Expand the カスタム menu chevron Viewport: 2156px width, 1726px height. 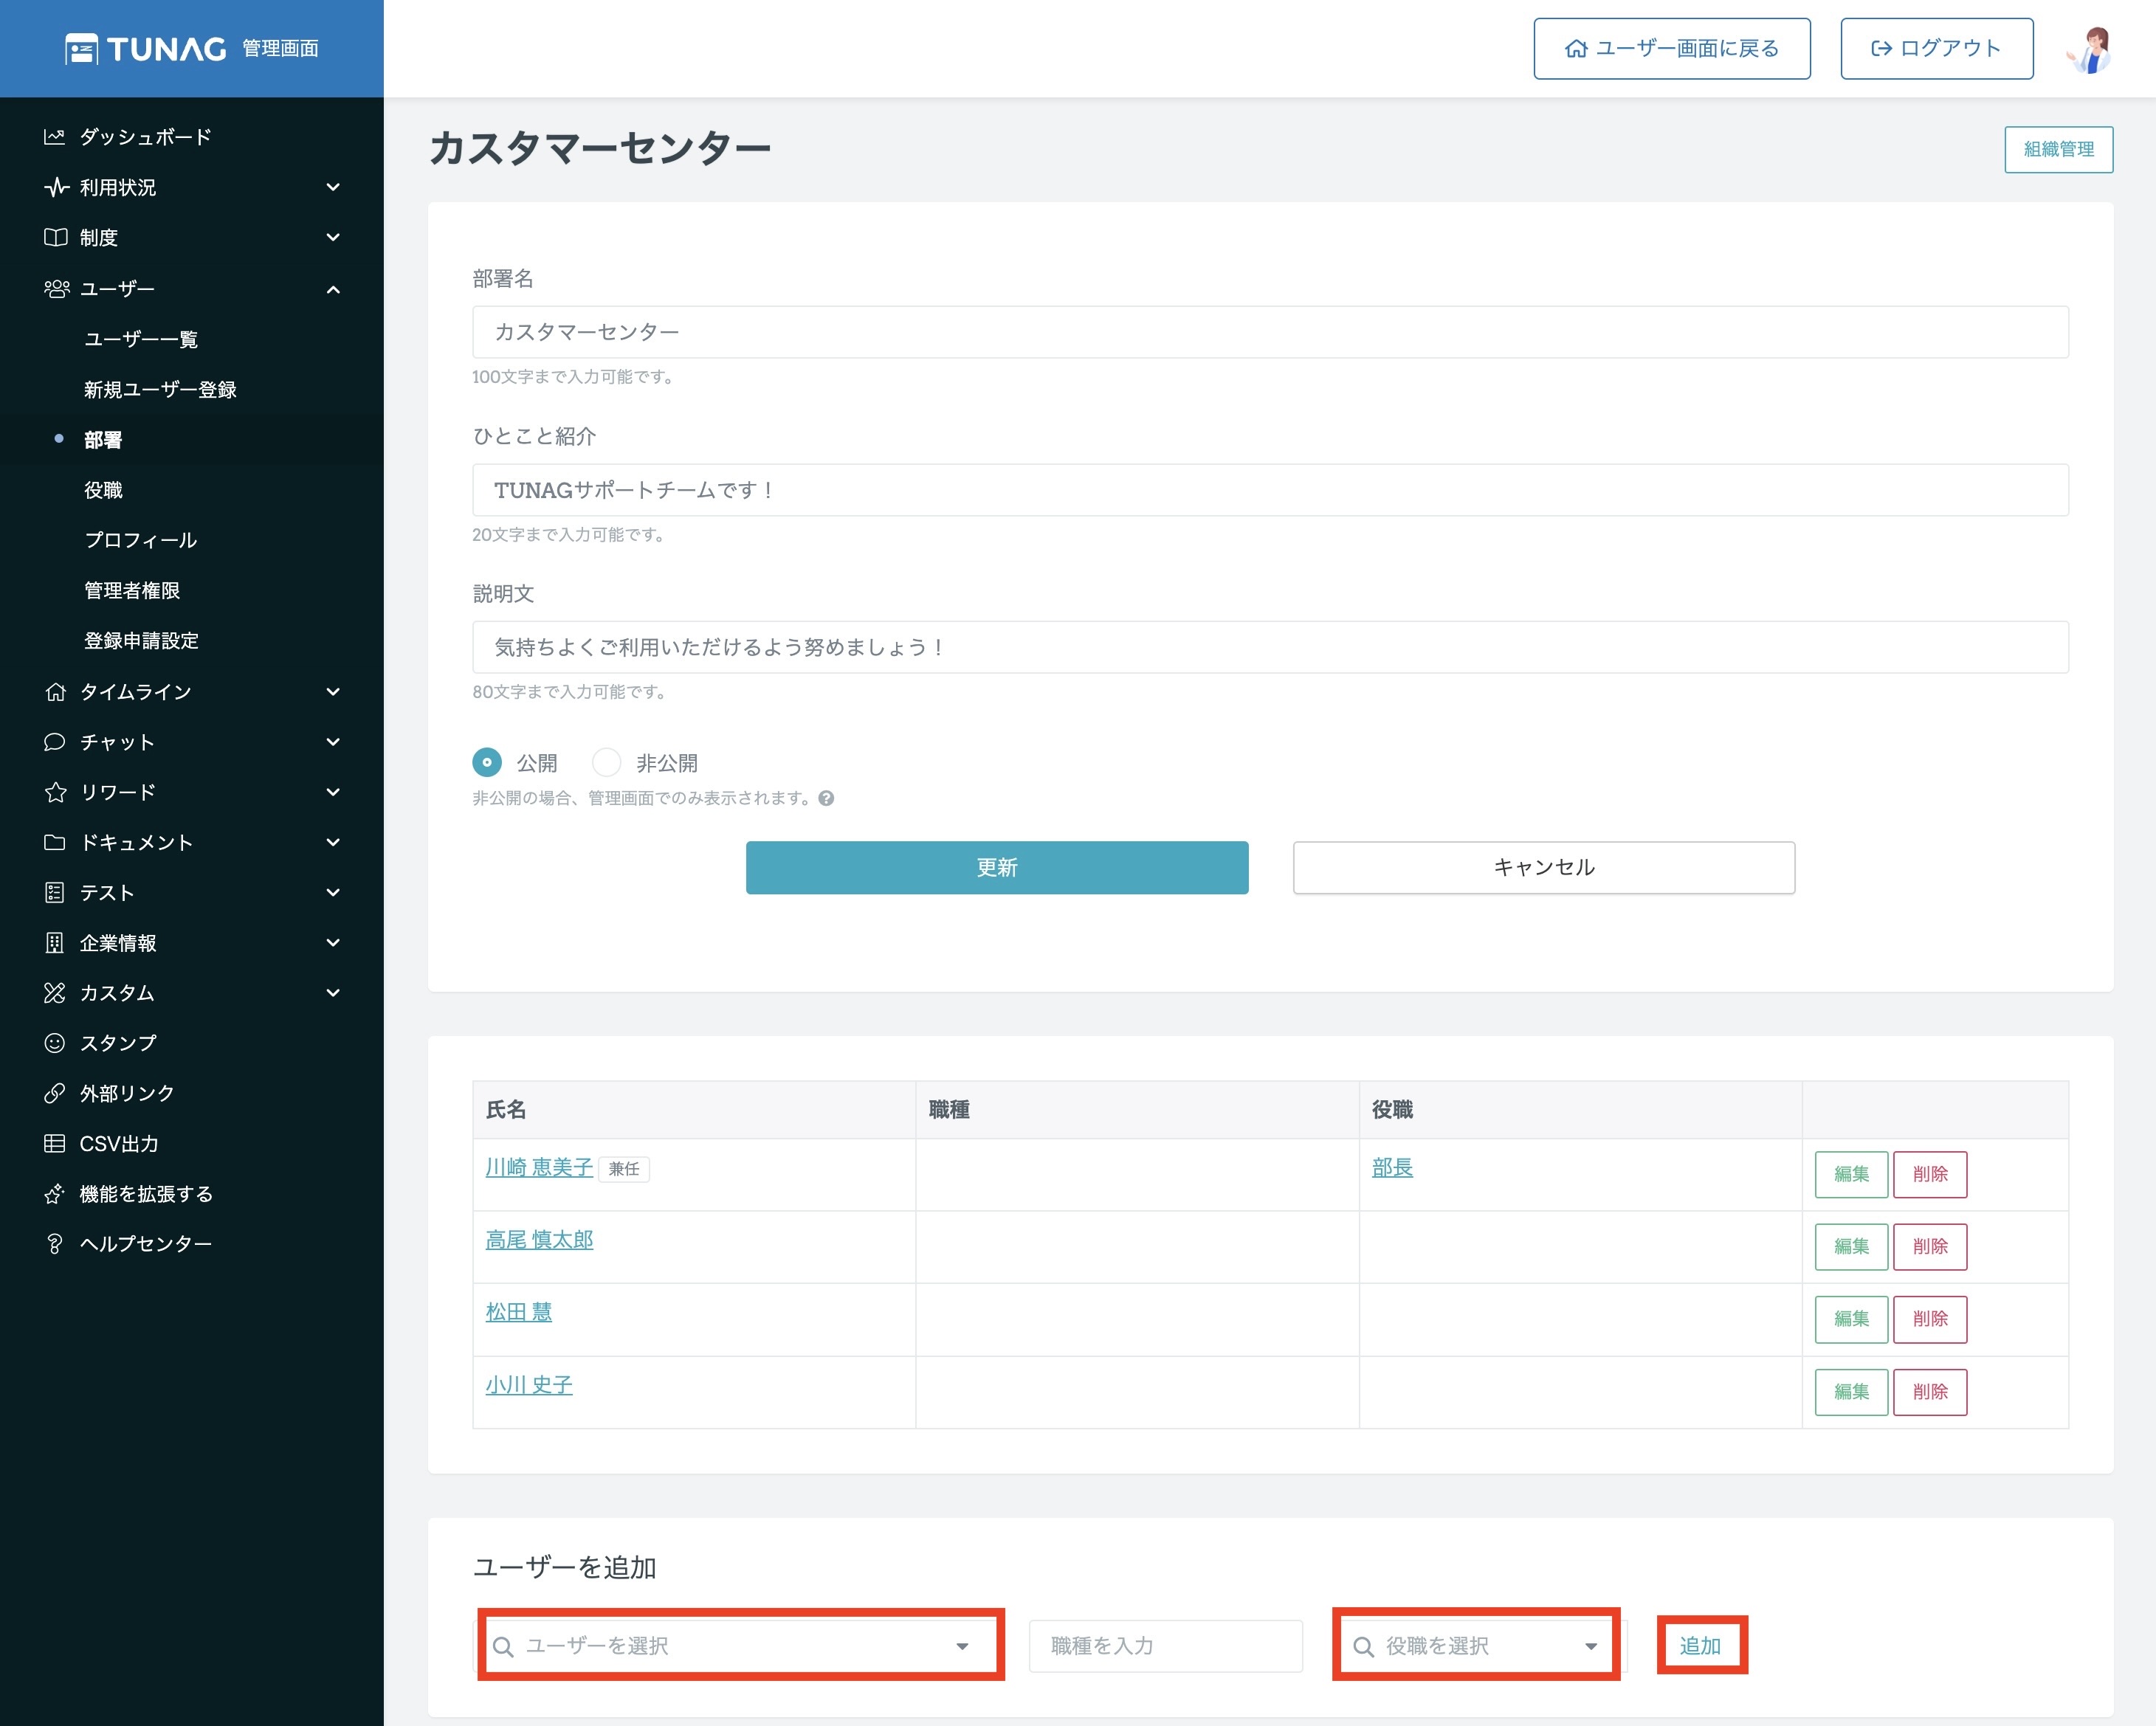point(334,993)
